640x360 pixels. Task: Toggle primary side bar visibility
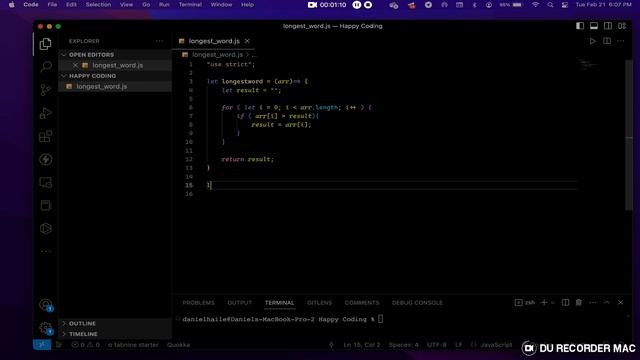[580, 26]
